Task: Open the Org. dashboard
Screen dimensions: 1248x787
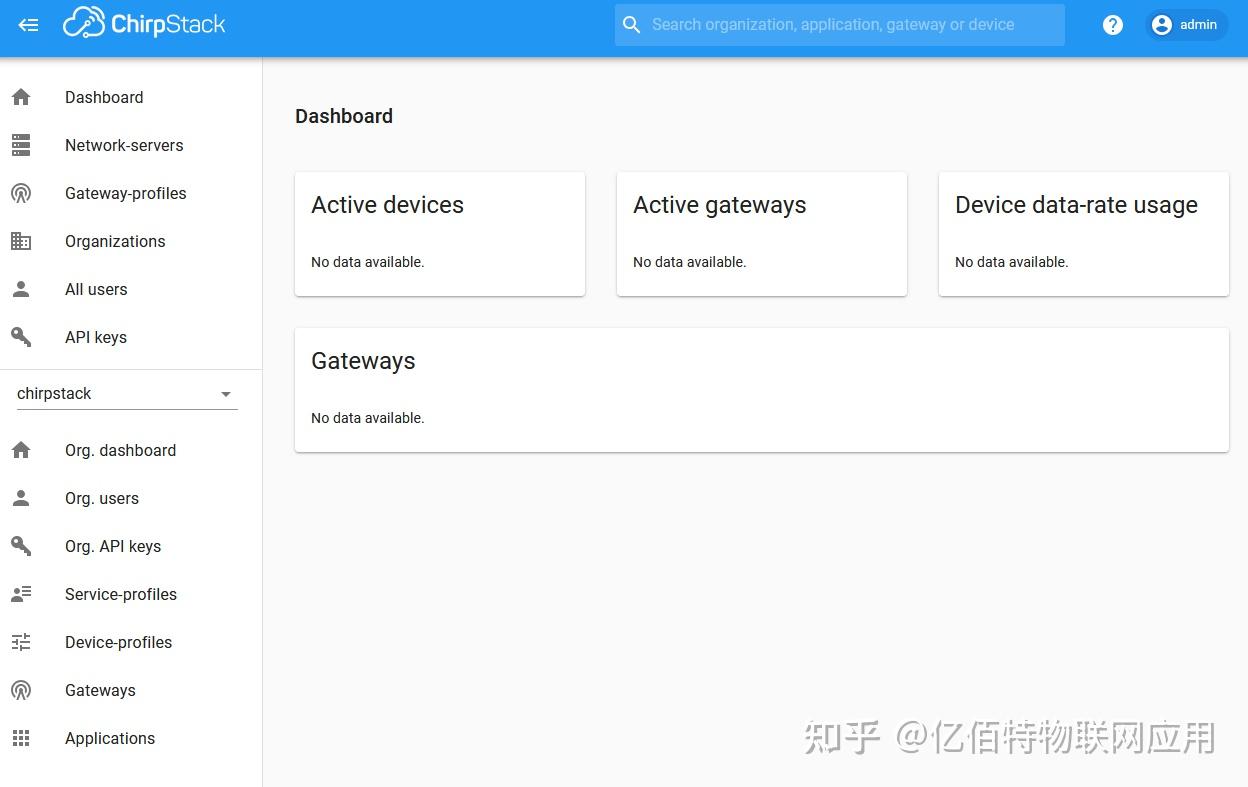Action: click(x=120, y=450)
